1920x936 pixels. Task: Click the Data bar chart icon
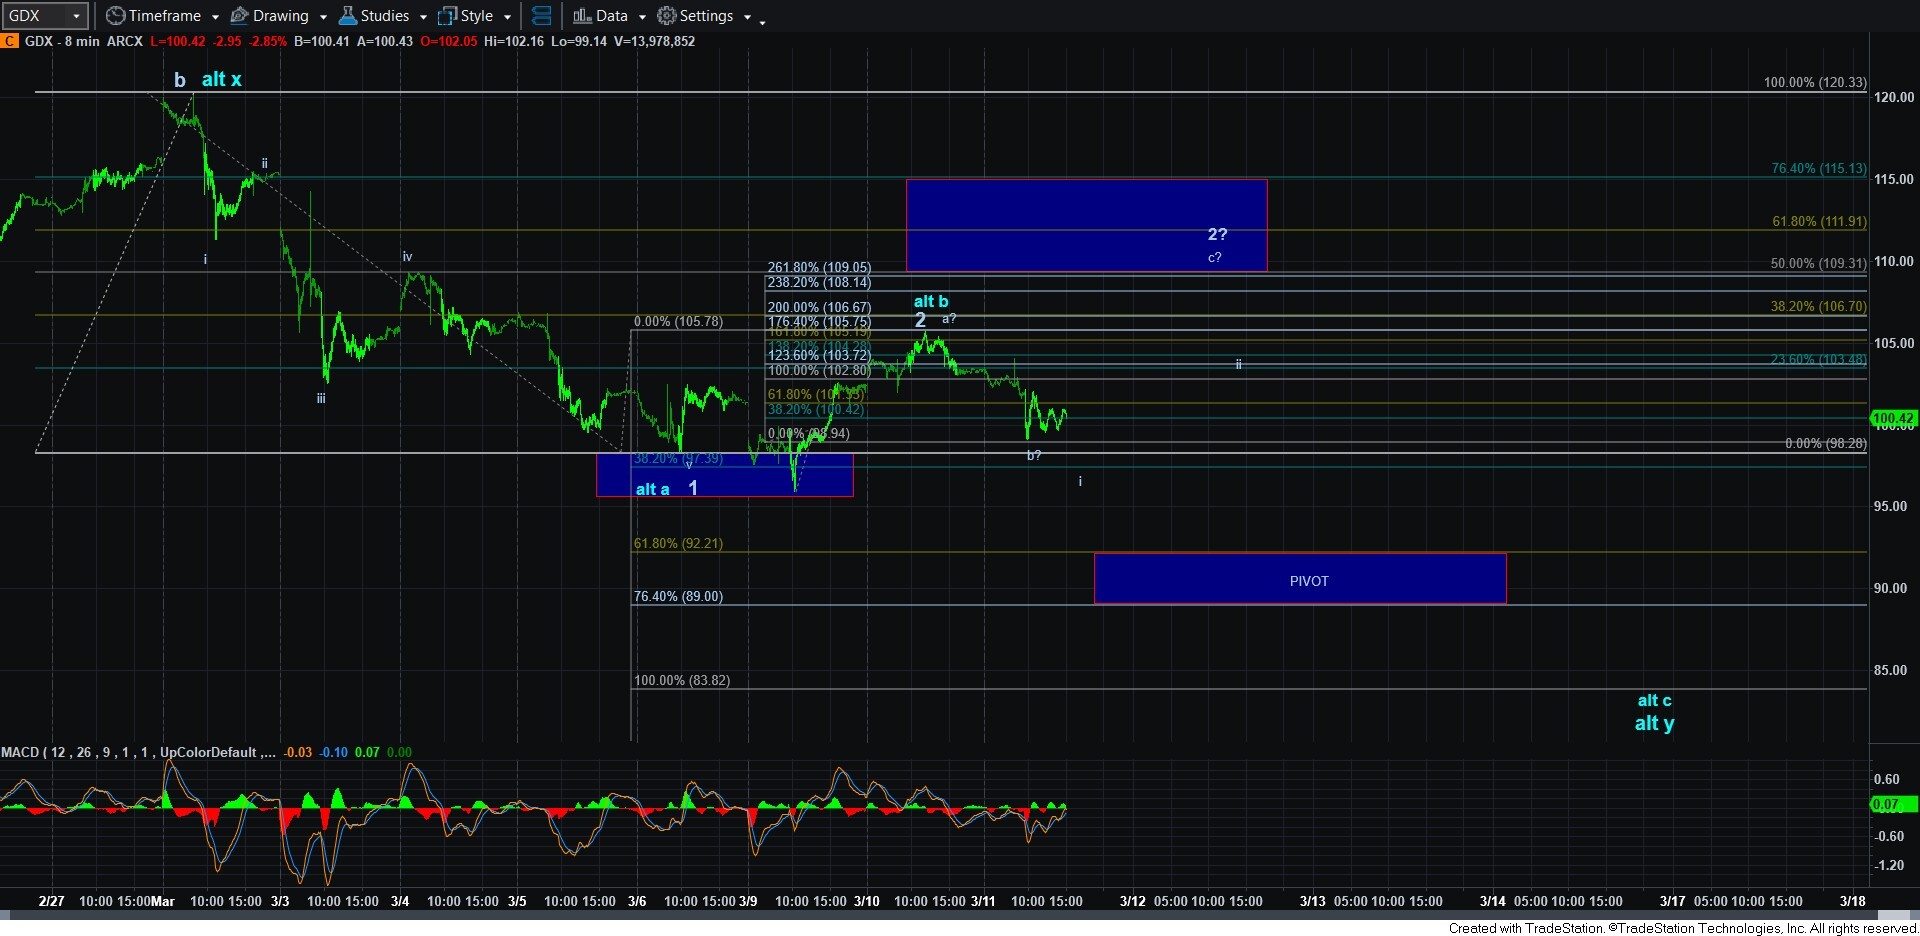click(582, 16)
